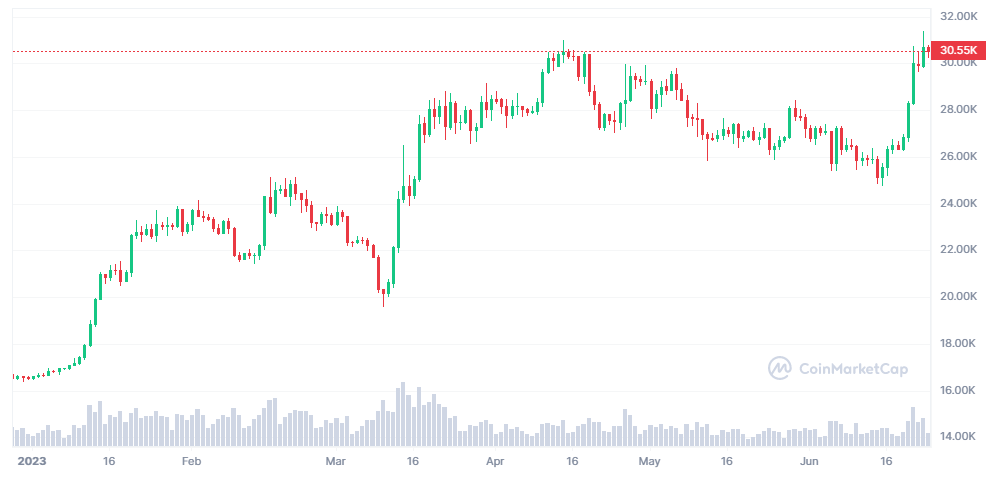Click the red 30.55K current price tag
Image resolution: width=998 pixels, height=479 pixels.
tap(958, 50)
